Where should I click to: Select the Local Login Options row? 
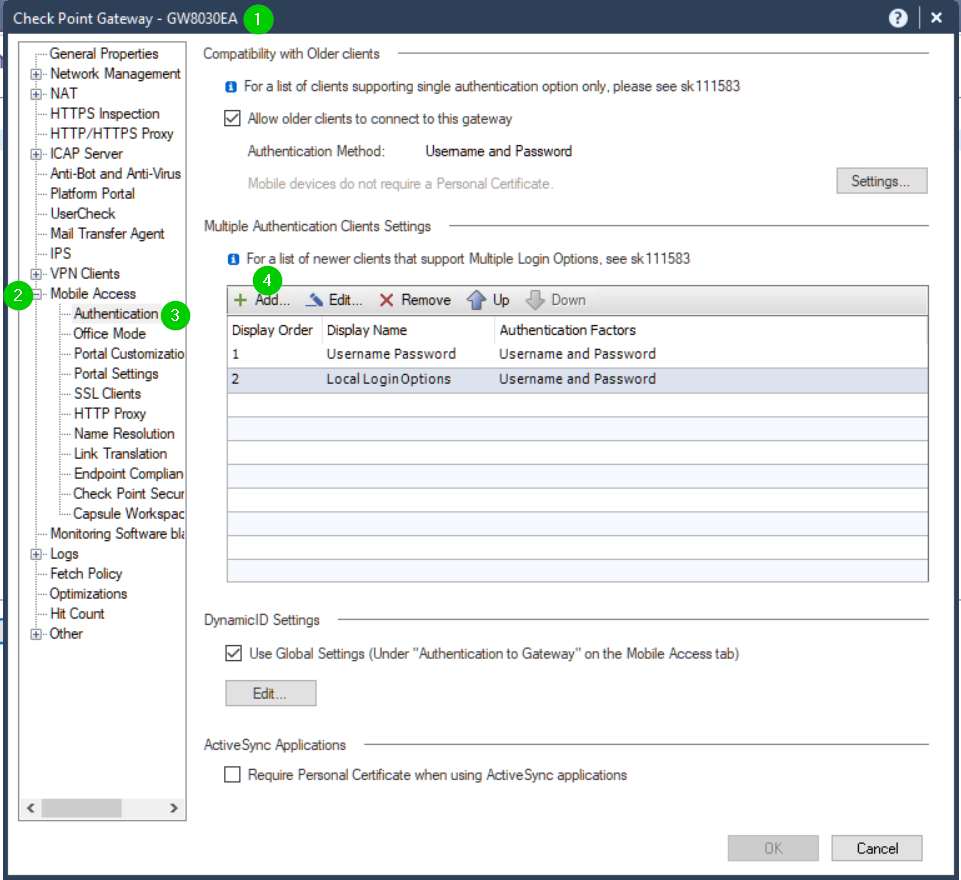pos(388,379)
